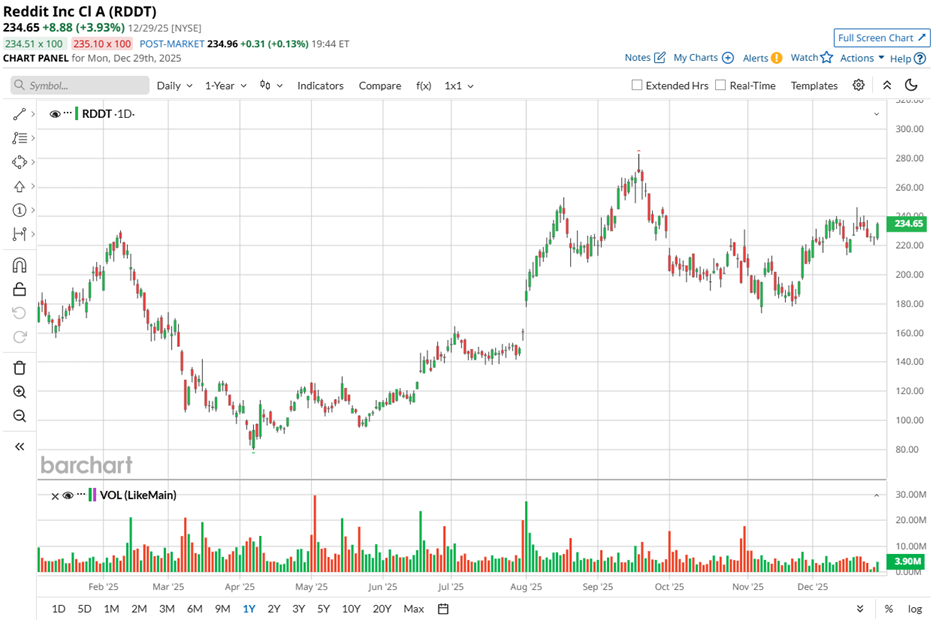The height and width of the screenshot is (629, 936).
Task: Collapse the VOL pane chevron
Action: coord(876,495)
